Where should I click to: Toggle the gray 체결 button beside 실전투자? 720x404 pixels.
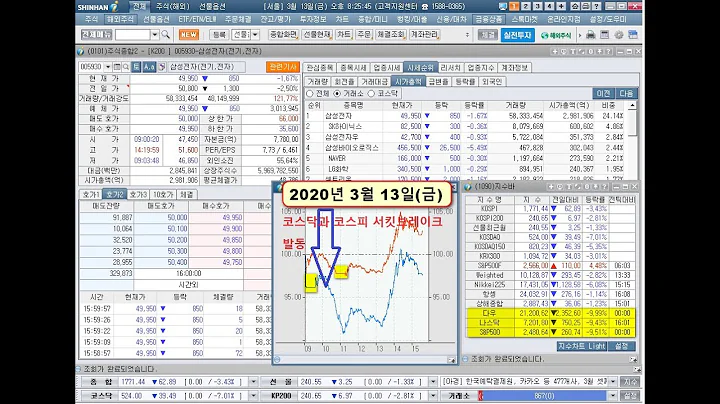click(x=487, y=35)
